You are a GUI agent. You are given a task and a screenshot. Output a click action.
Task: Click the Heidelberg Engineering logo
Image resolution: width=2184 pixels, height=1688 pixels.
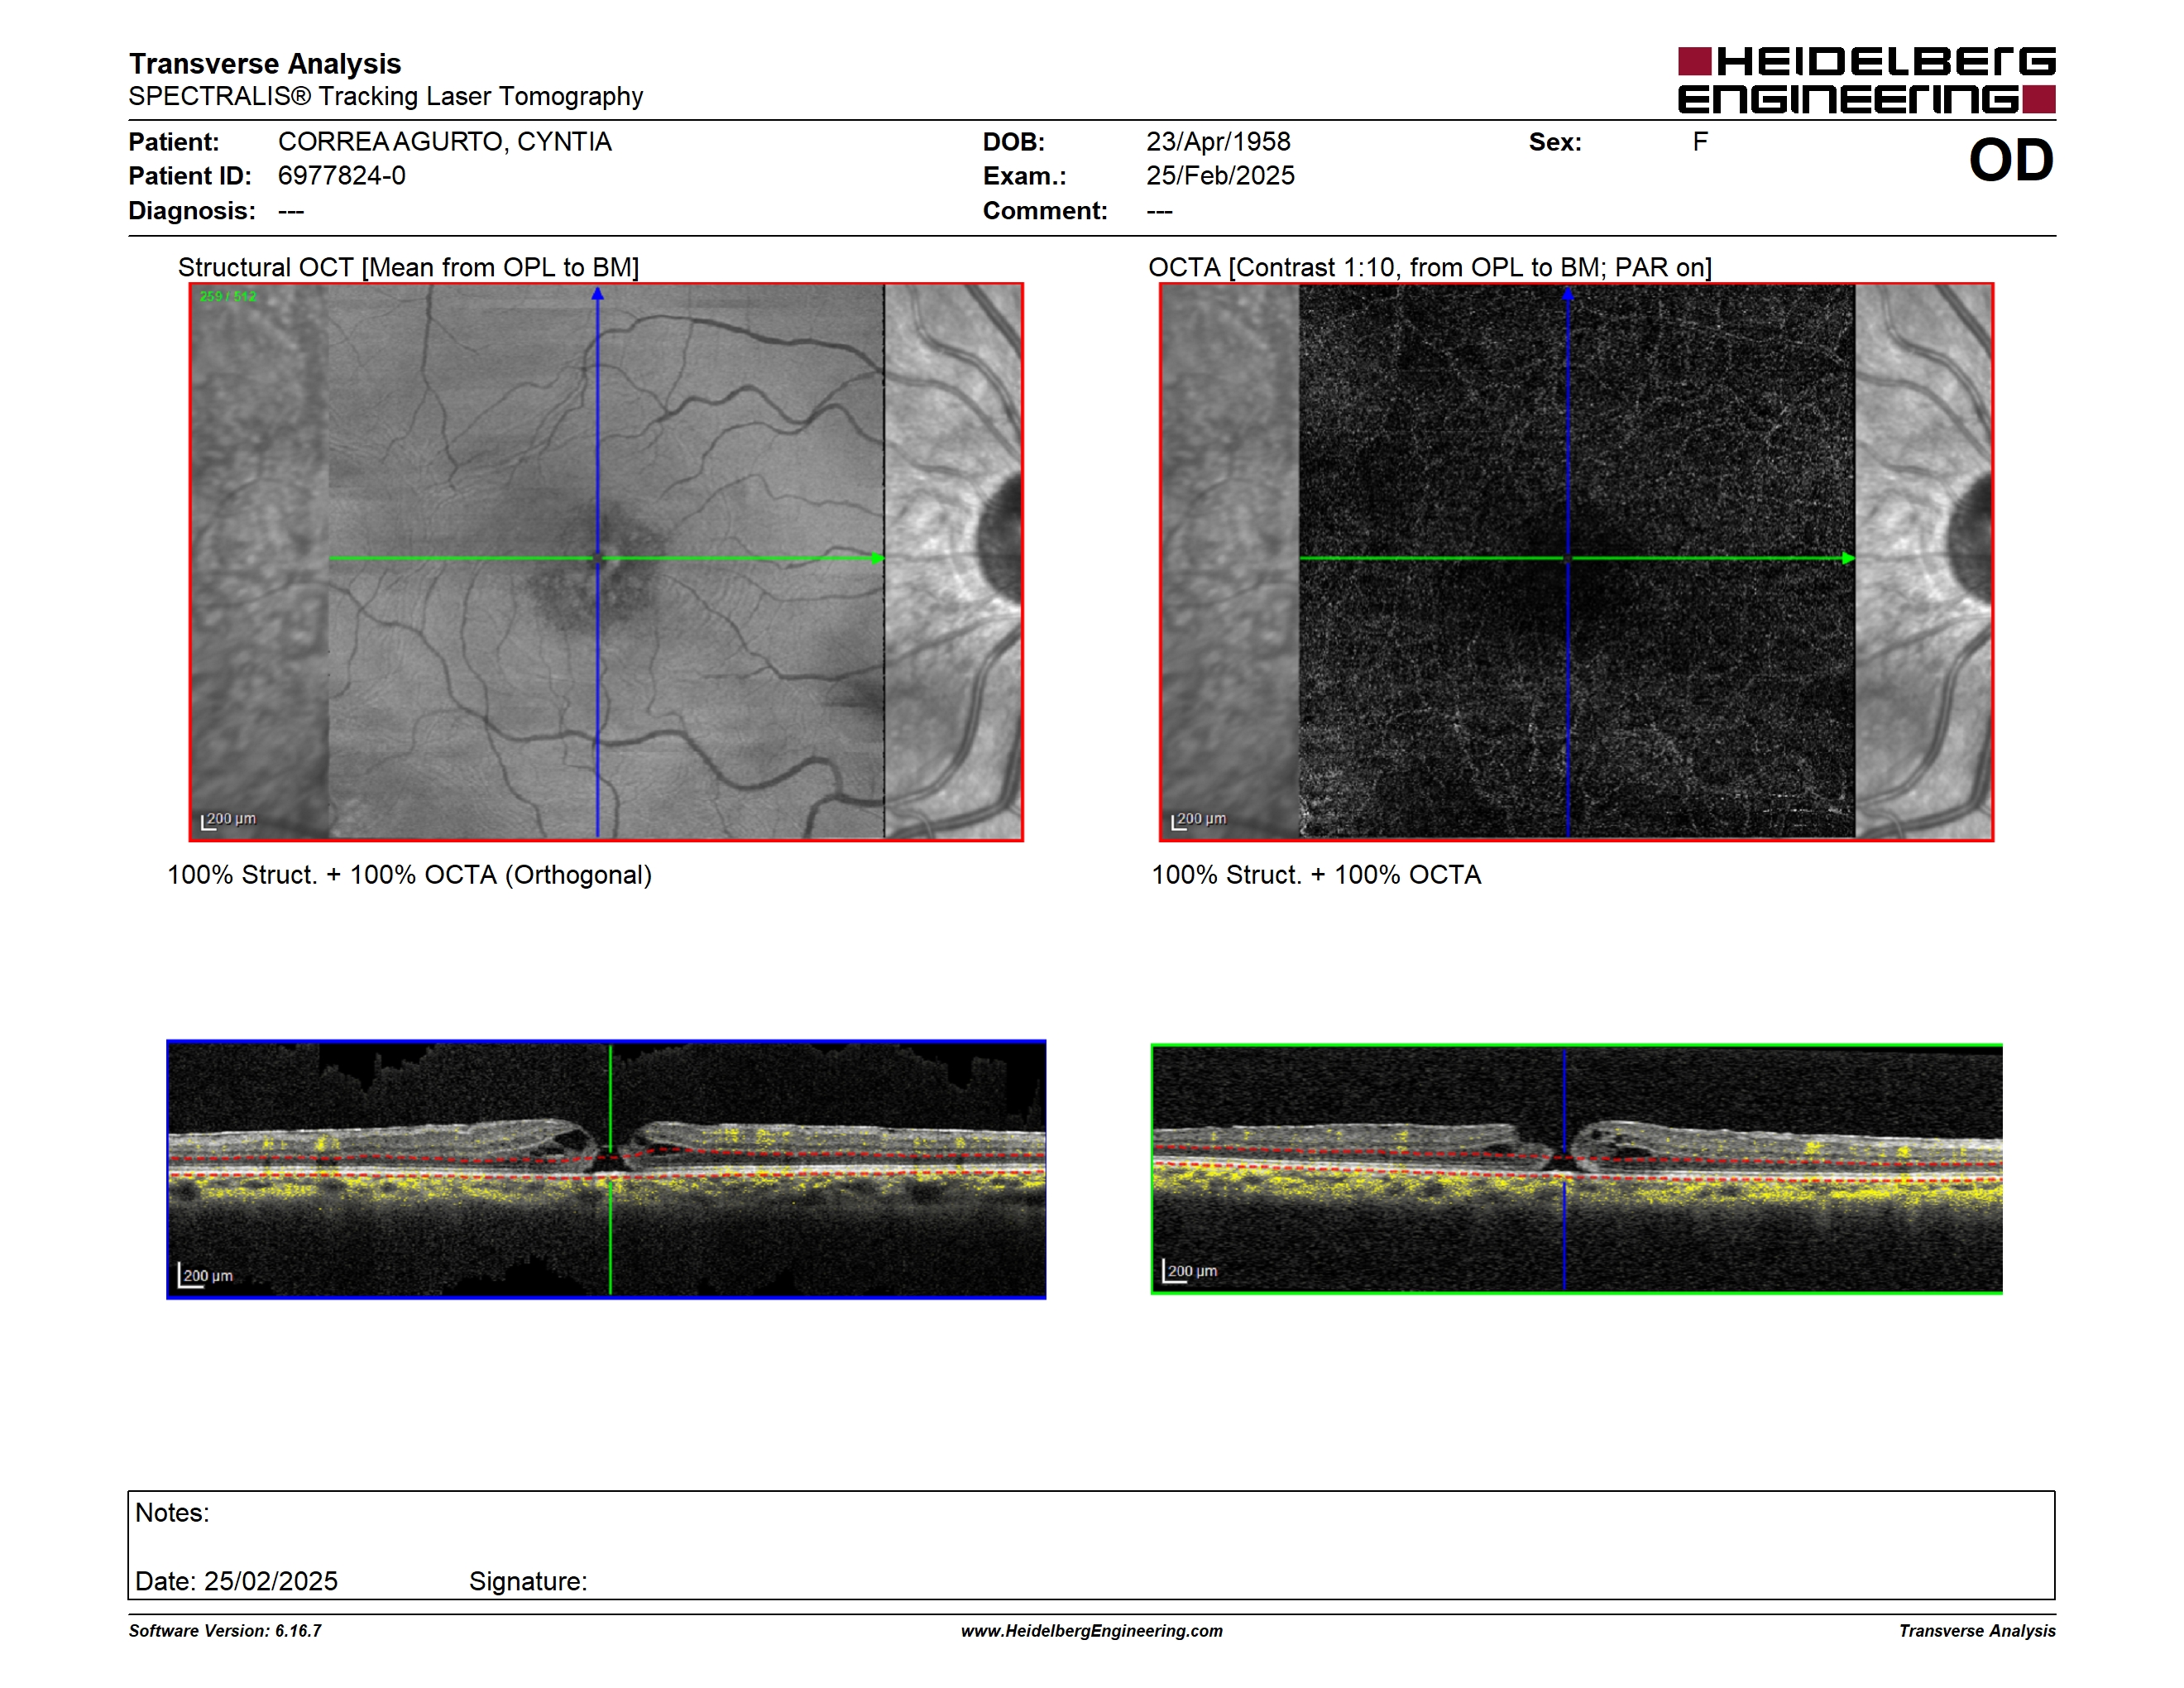click(1866, 80)
